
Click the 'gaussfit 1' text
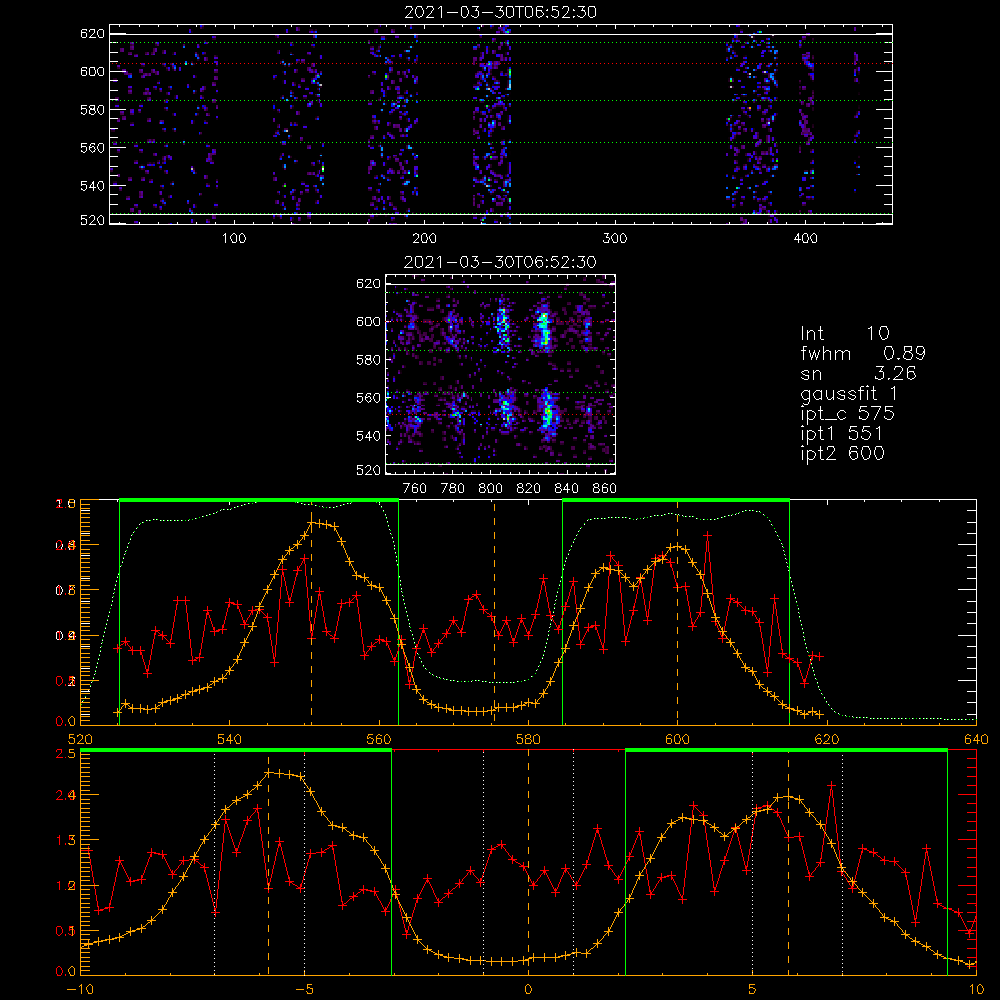(849, 393)
